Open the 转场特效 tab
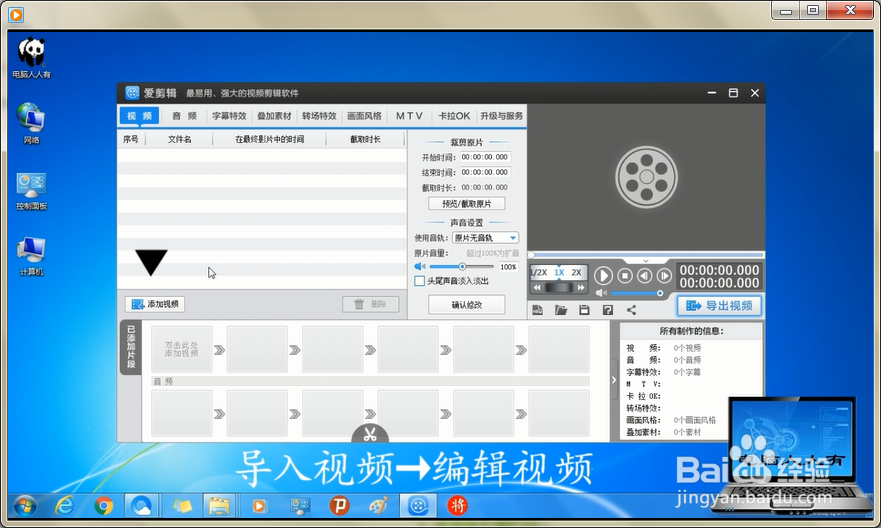The image size is (881, 528). pyautogui.click(x=319, y=116)
